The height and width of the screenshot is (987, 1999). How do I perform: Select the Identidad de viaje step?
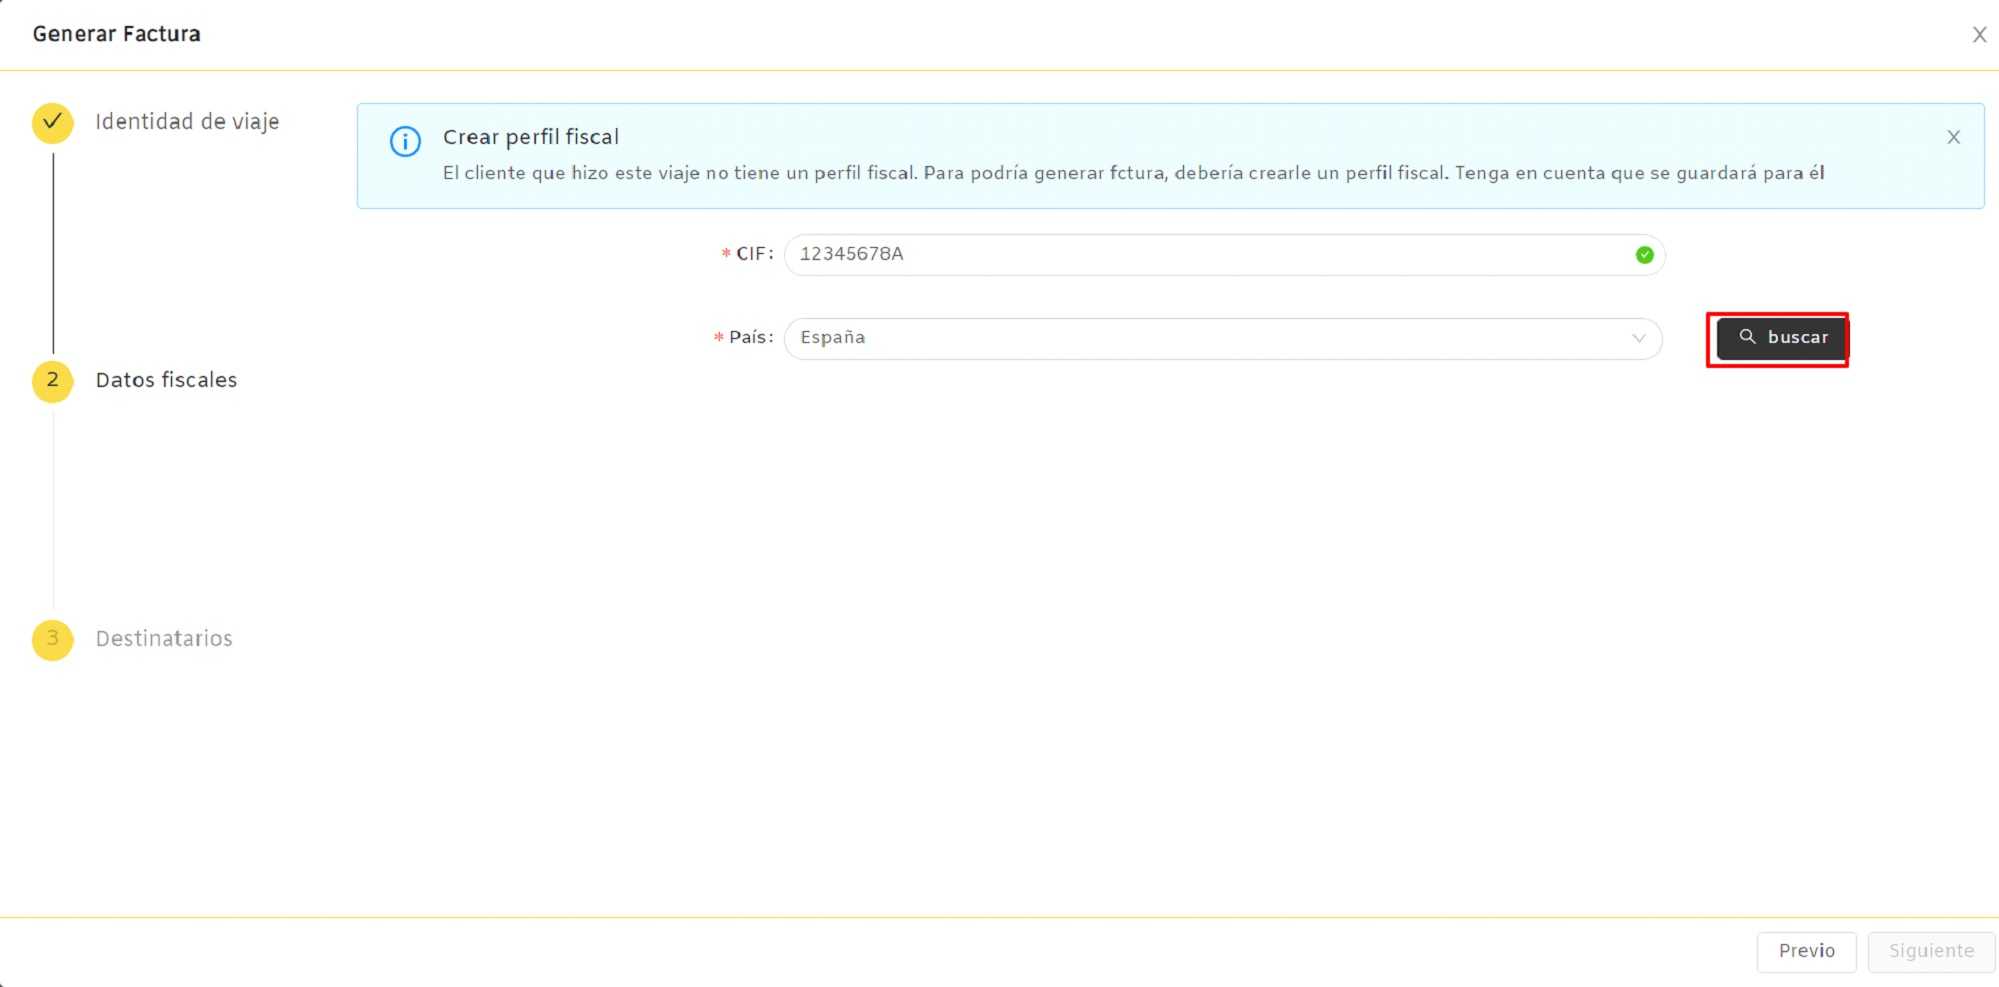[187, 122]
